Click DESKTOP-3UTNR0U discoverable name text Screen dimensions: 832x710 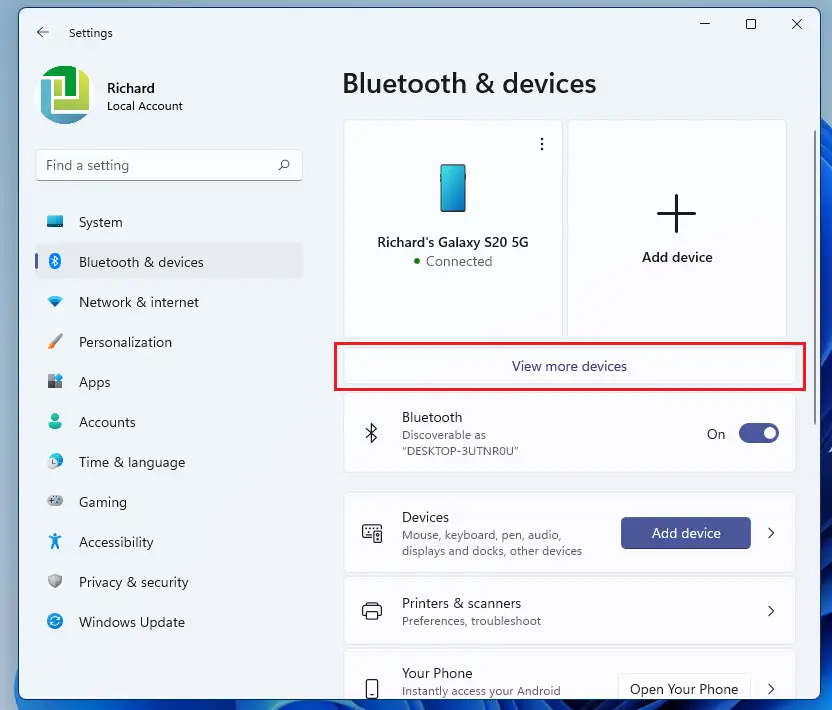coord(460,451)
